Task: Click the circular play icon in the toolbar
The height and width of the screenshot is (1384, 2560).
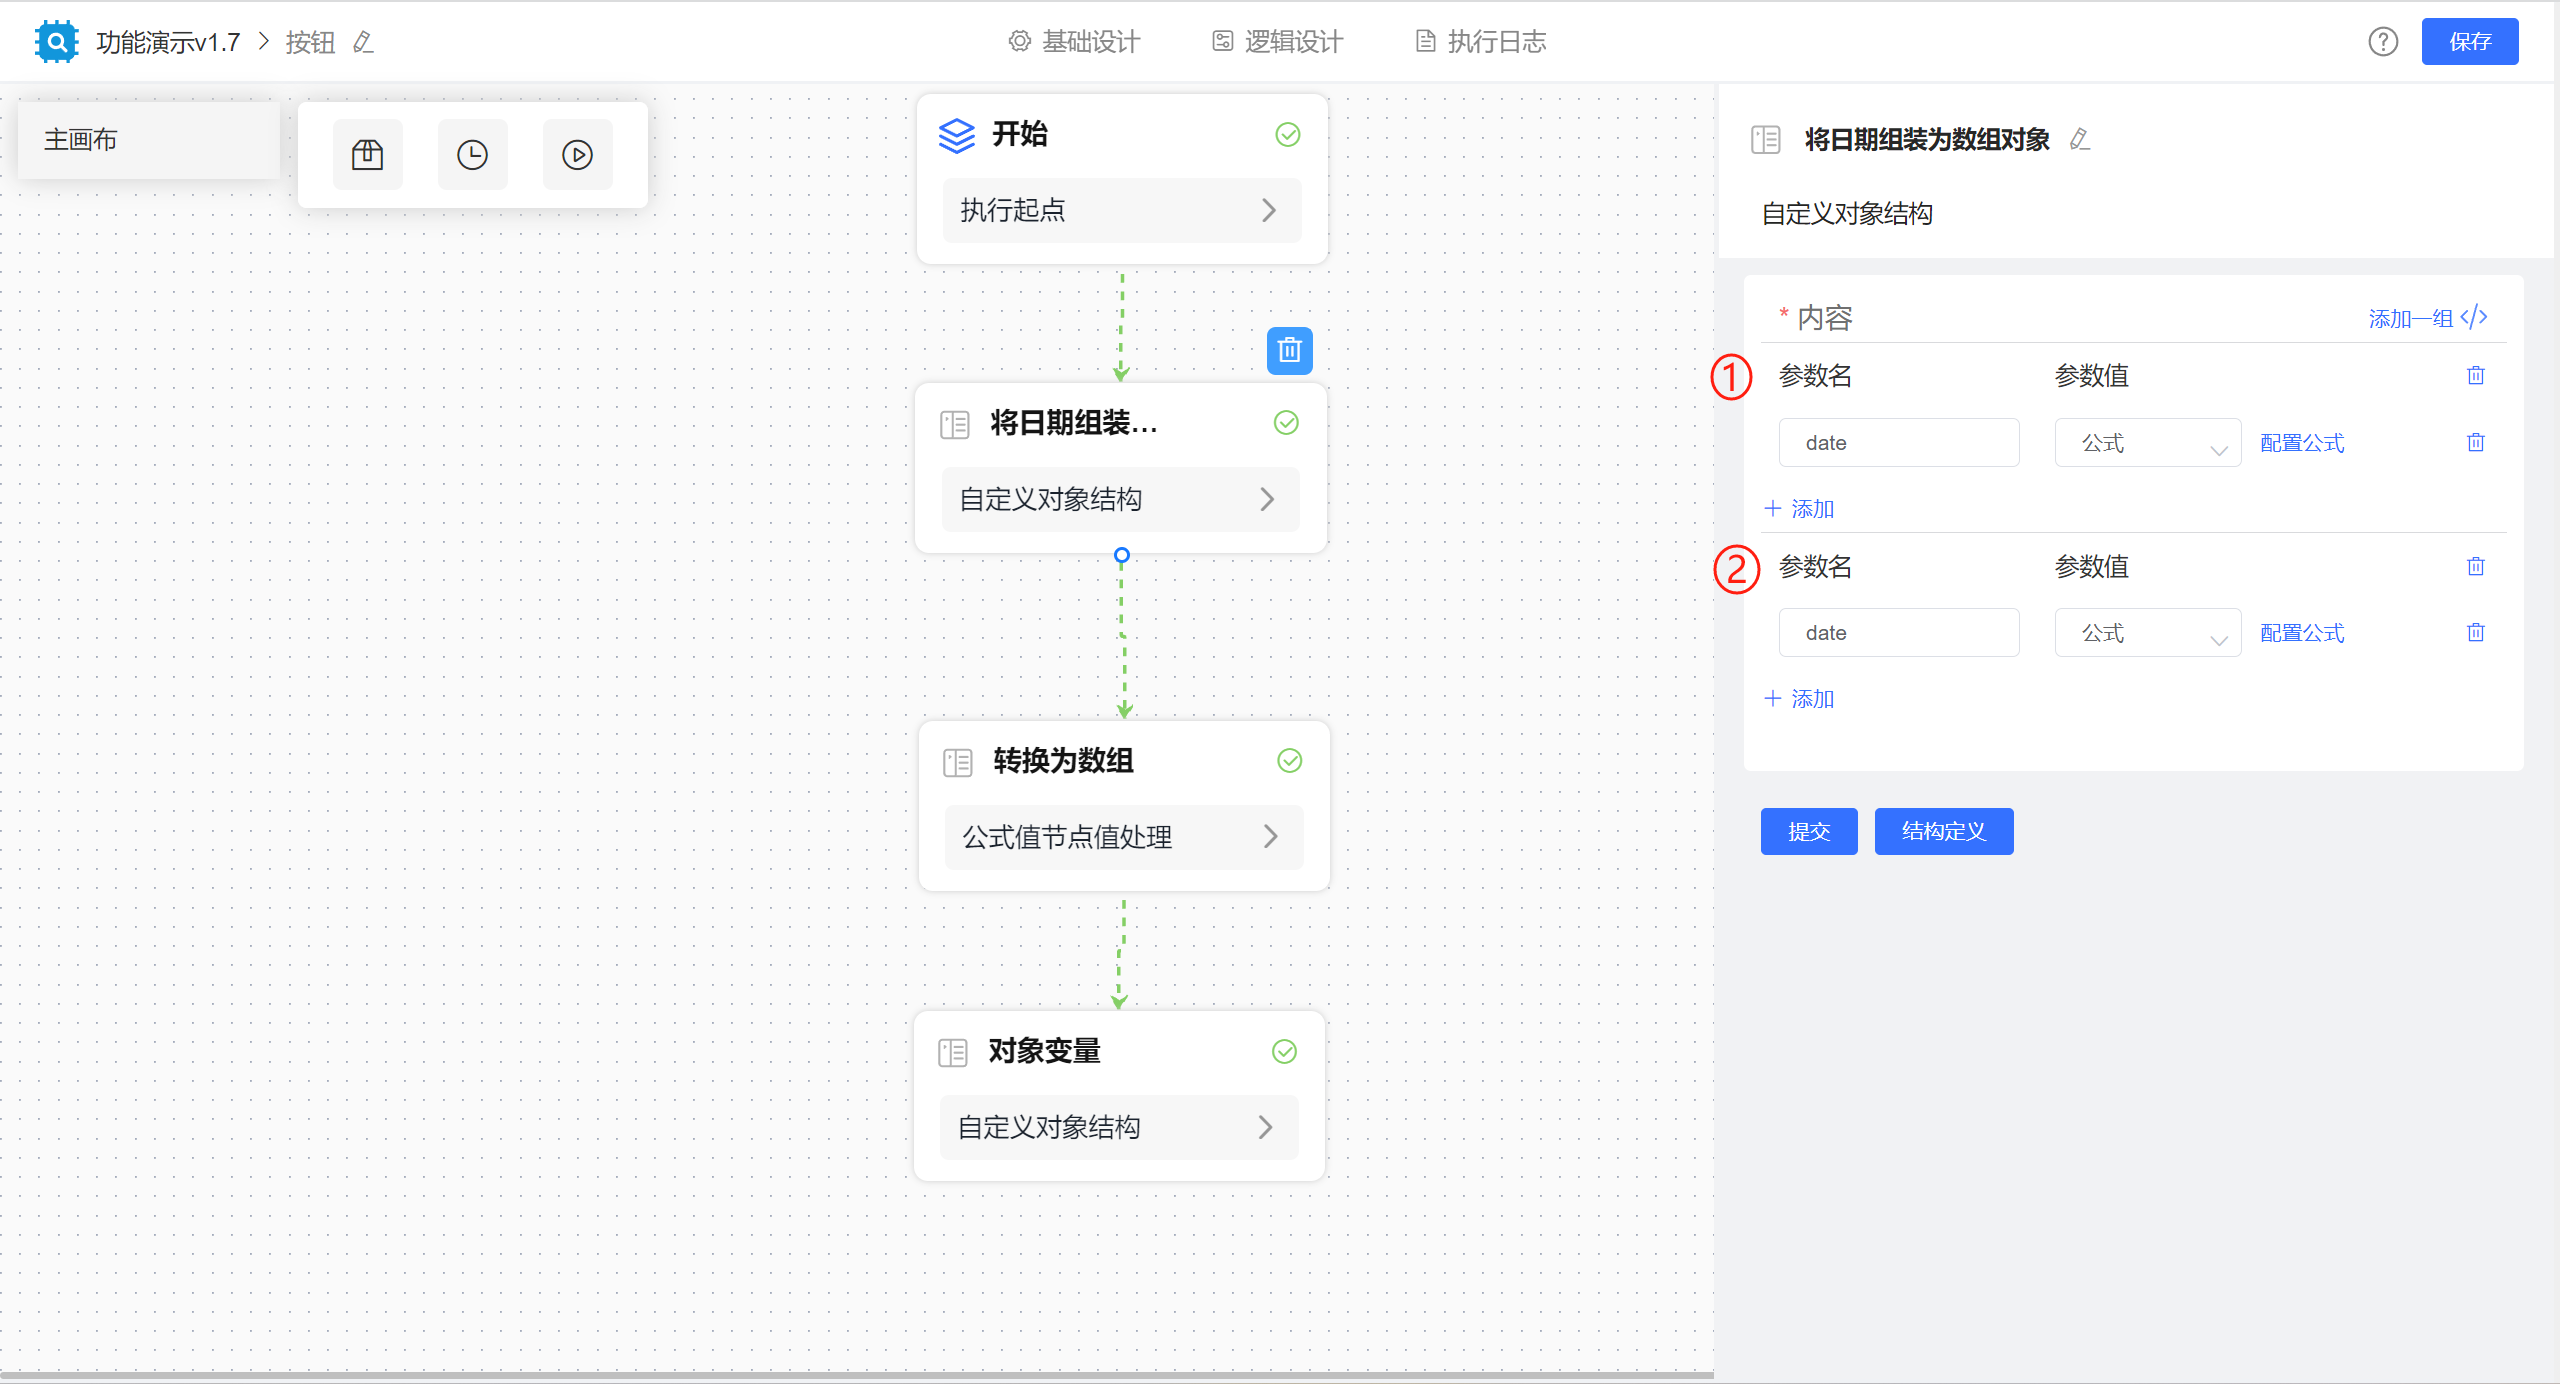Action: click(577, 154)
